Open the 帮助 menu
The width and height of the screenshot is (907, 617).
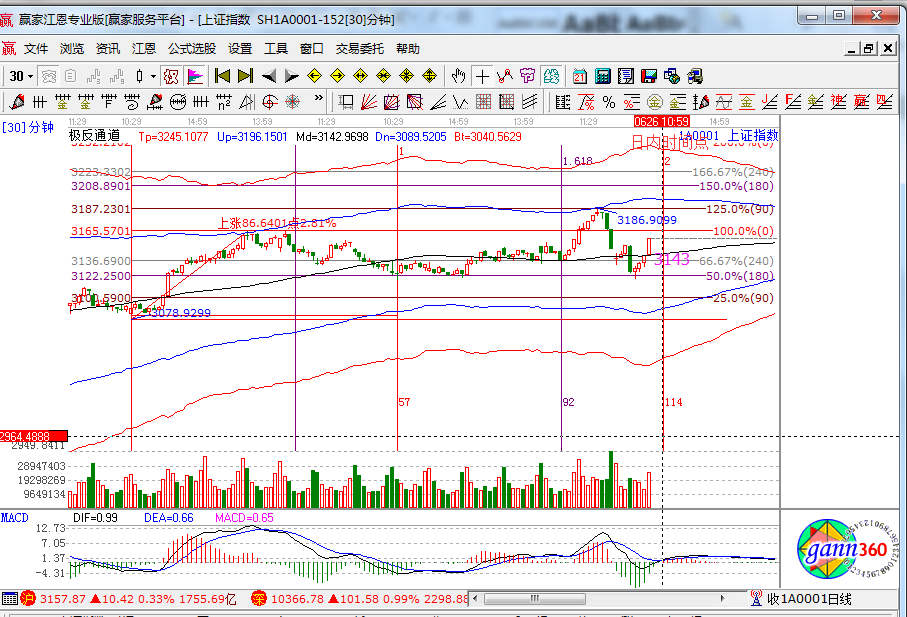point(407,49)
